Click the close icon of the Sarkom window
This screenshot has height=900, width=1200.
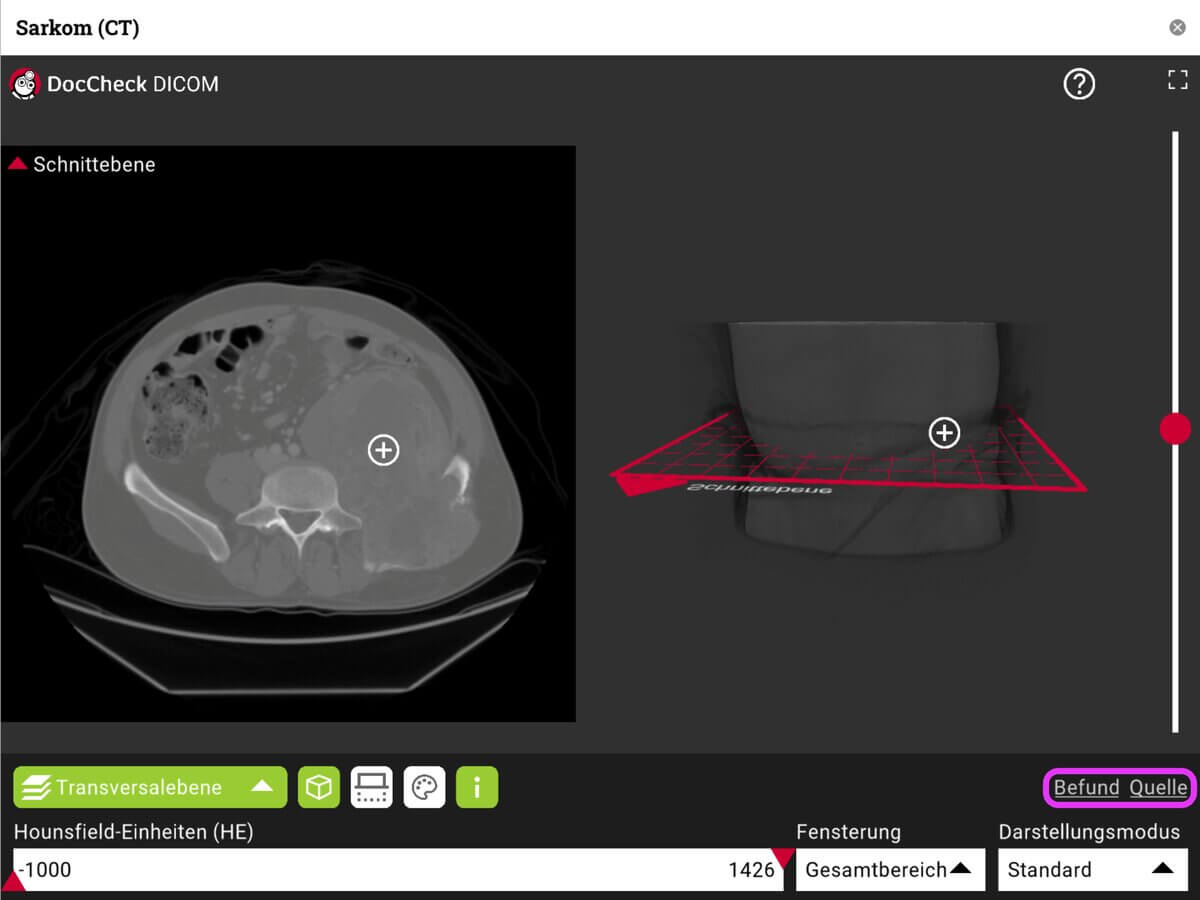pos(1177,27)
